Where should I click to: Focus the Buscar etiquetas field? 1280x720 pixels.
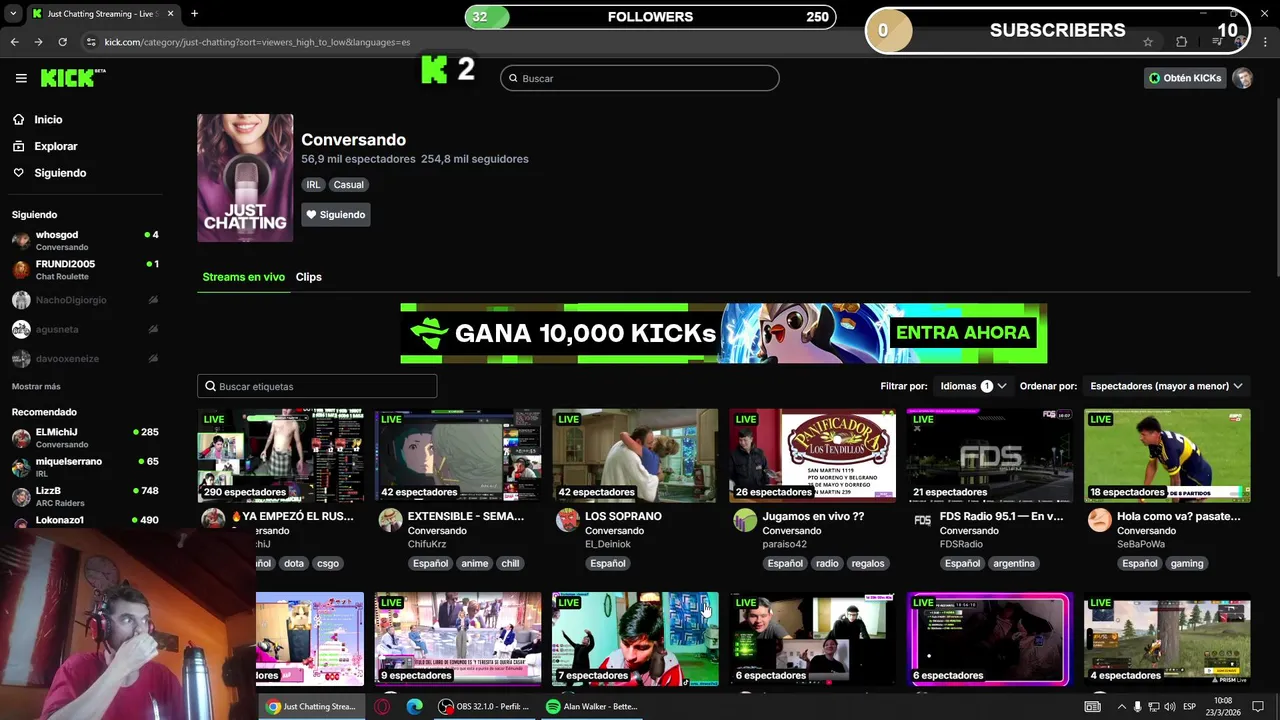click(x=317, y=386)
